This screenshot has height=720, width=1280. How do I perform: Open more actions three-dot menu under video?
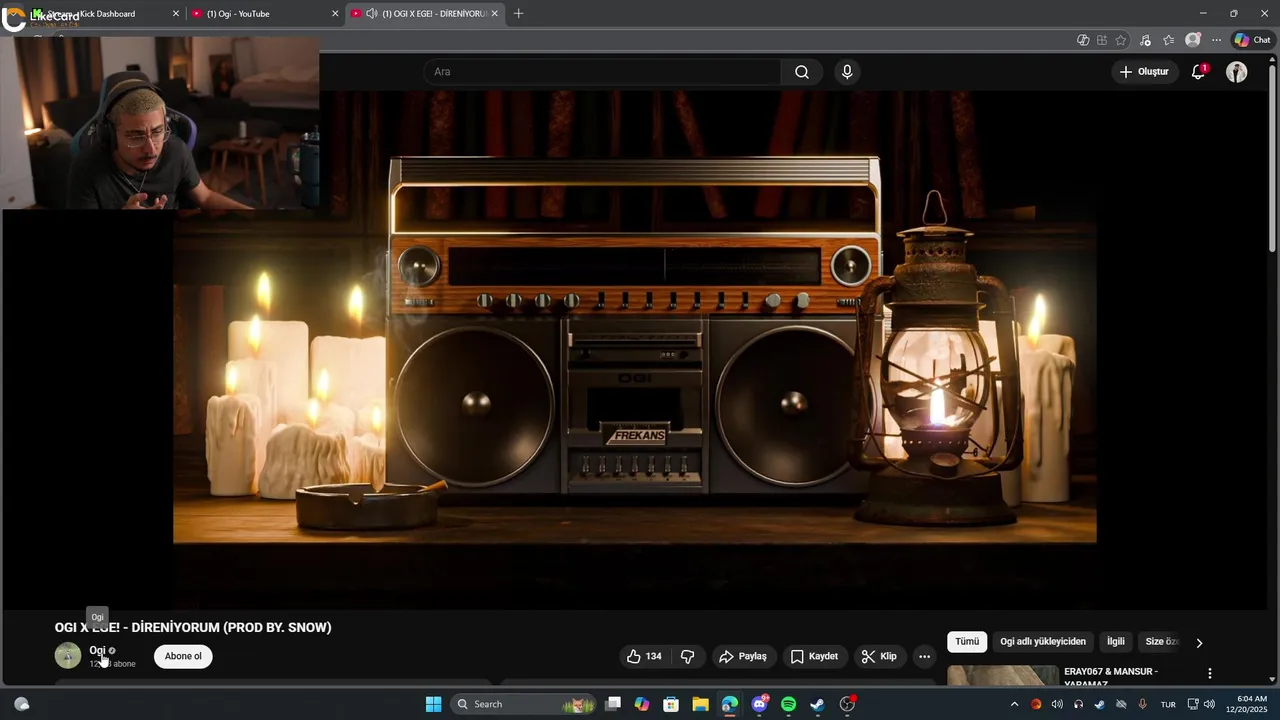924,656
